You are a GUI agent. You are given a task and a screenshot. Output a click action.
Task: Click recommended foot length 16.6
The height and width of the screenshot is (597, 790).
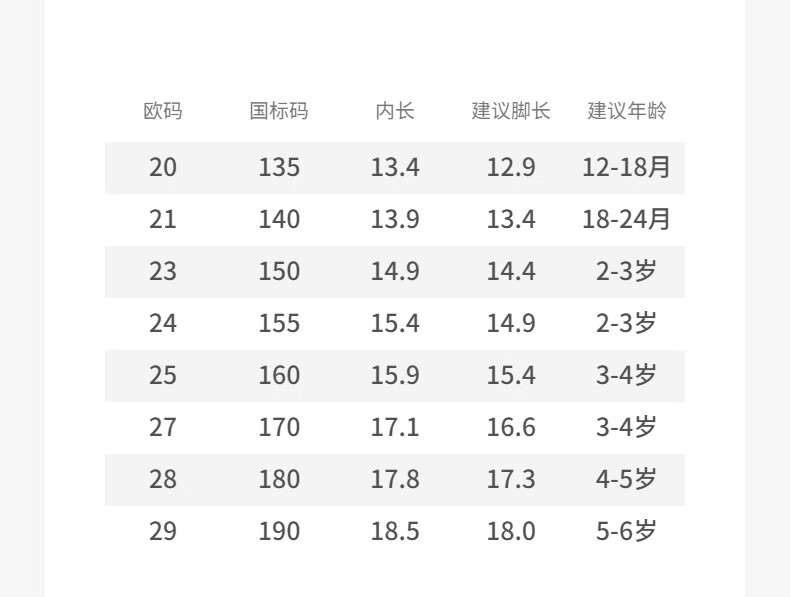[511, 427]
